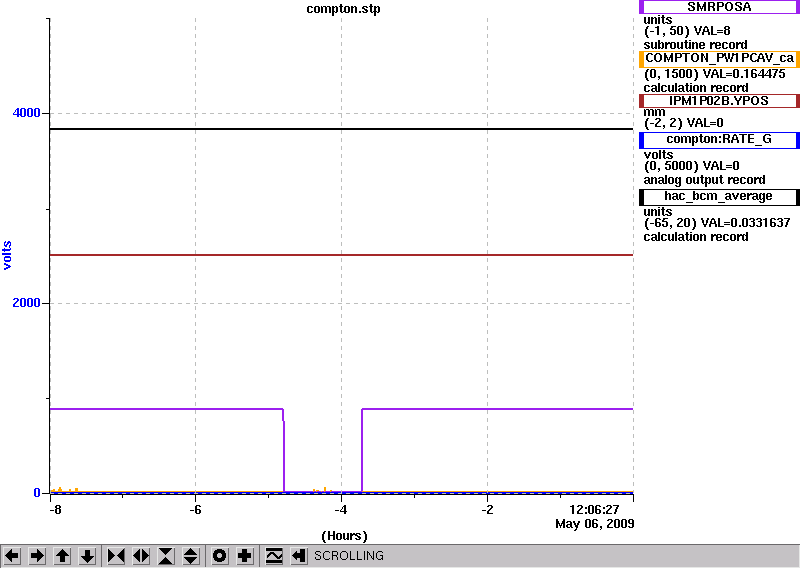Select the hac_bcm_average curve legend entry
This screenshot has width=800, height=568.
click(719, 197)
